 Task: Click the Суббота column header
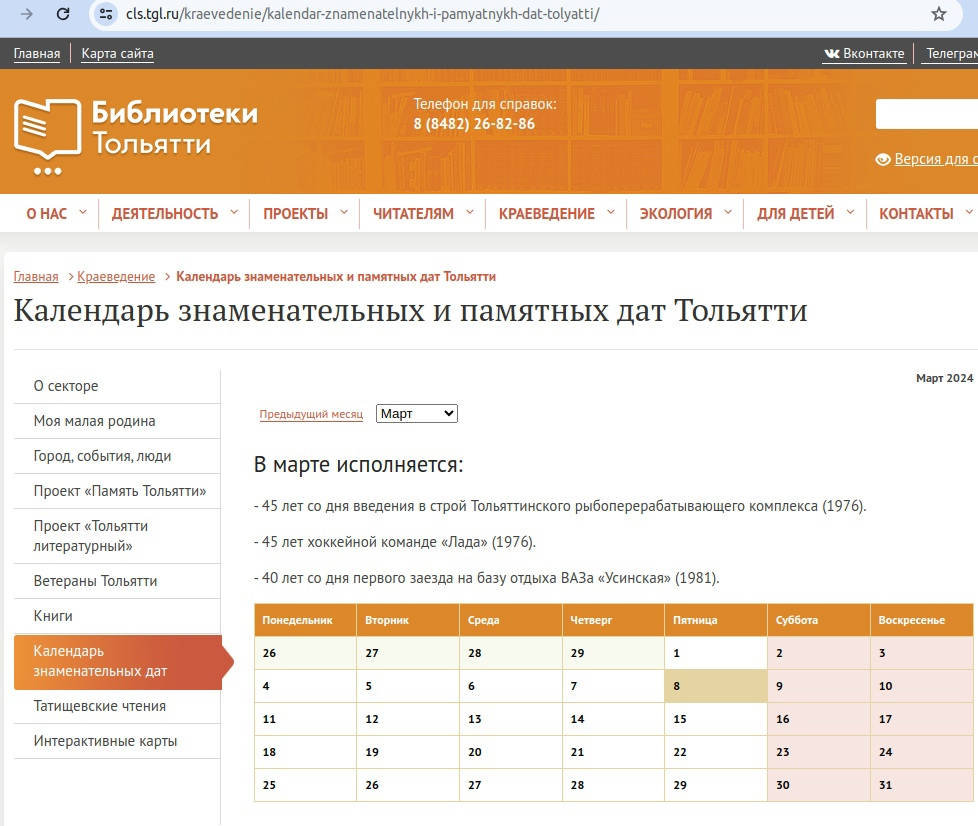(818, 620)
